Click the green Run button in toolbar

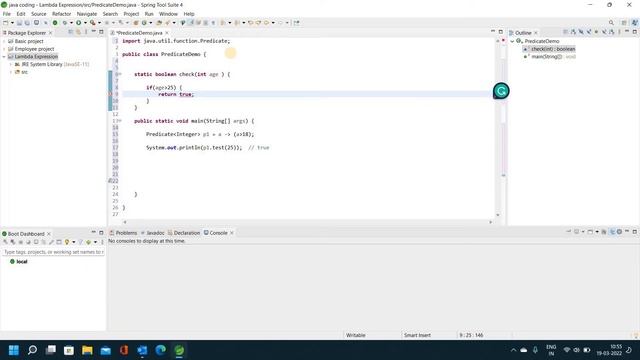click(x=79, y=23)
